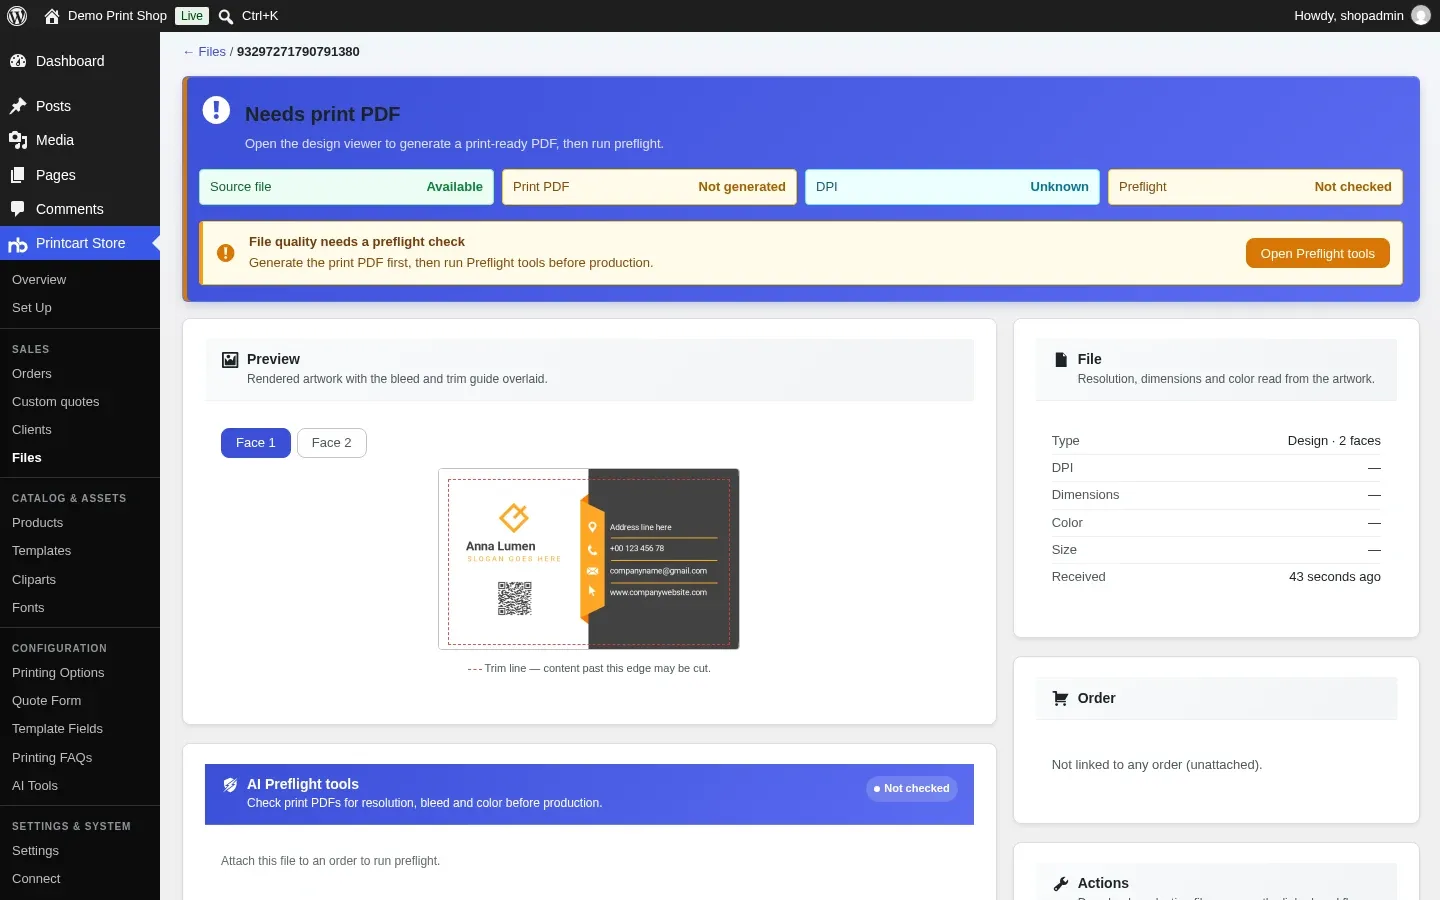This screenshot has height=900, width=1440.
Task: Click the DPI Unknown status card
Action: click(x=952, y=187)
